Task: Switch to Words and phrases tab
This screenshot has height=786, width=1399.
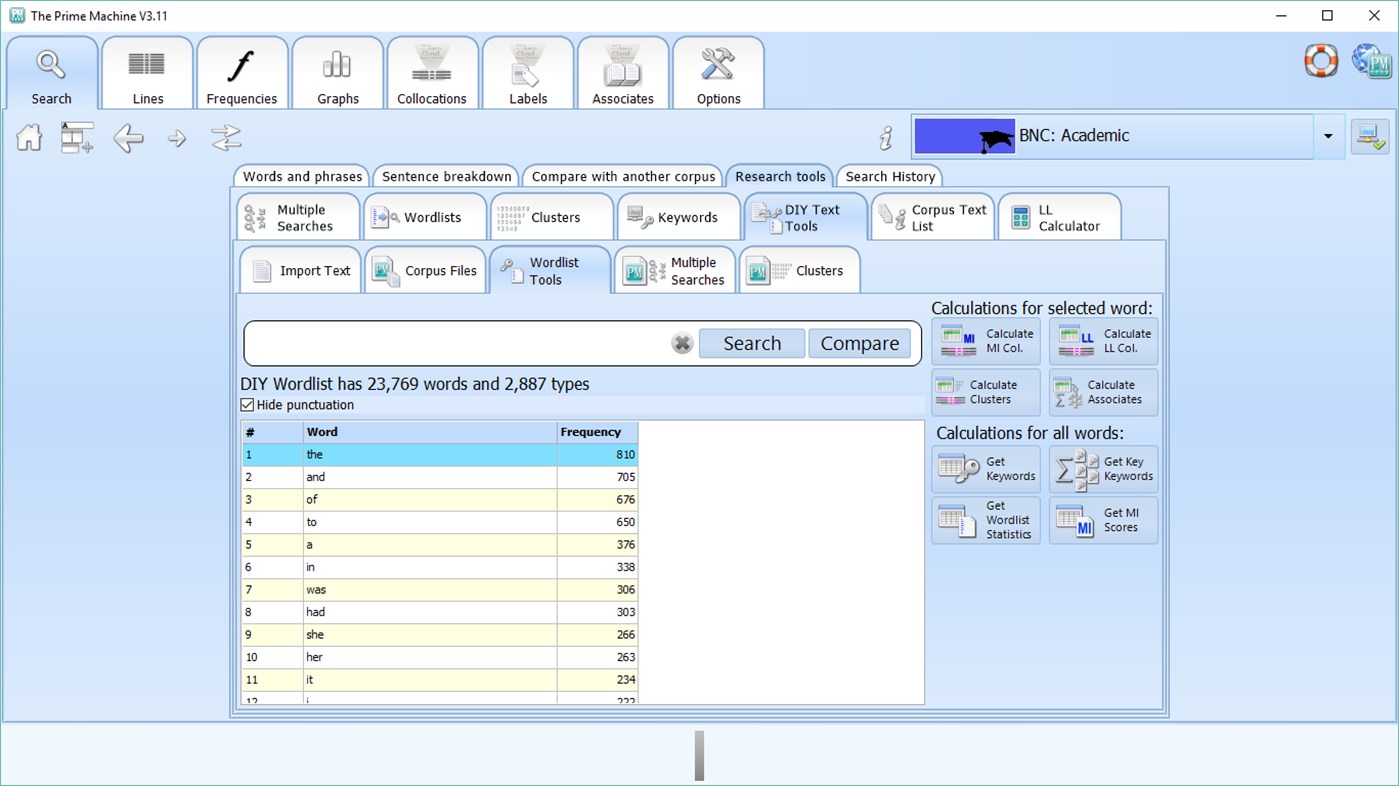Action: coord(302,176)
